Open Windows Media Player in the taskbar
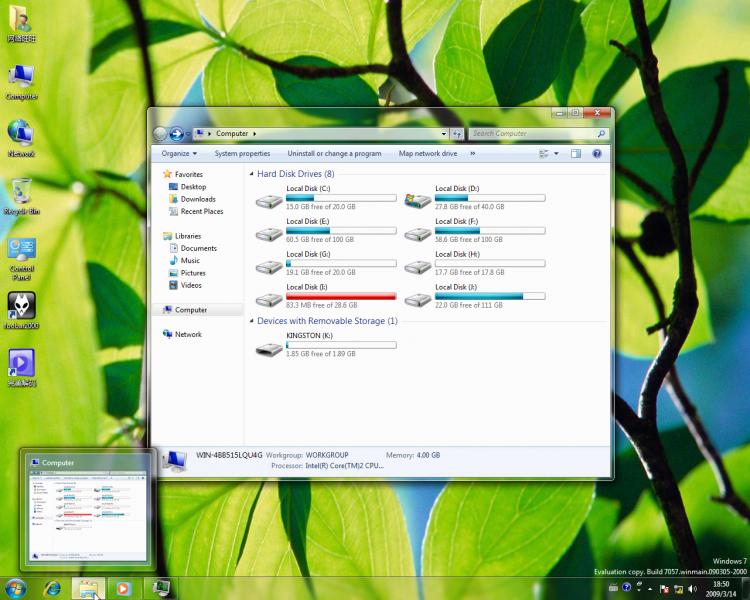The width and height of the screenshot is (750, 600). coord(123,588)
